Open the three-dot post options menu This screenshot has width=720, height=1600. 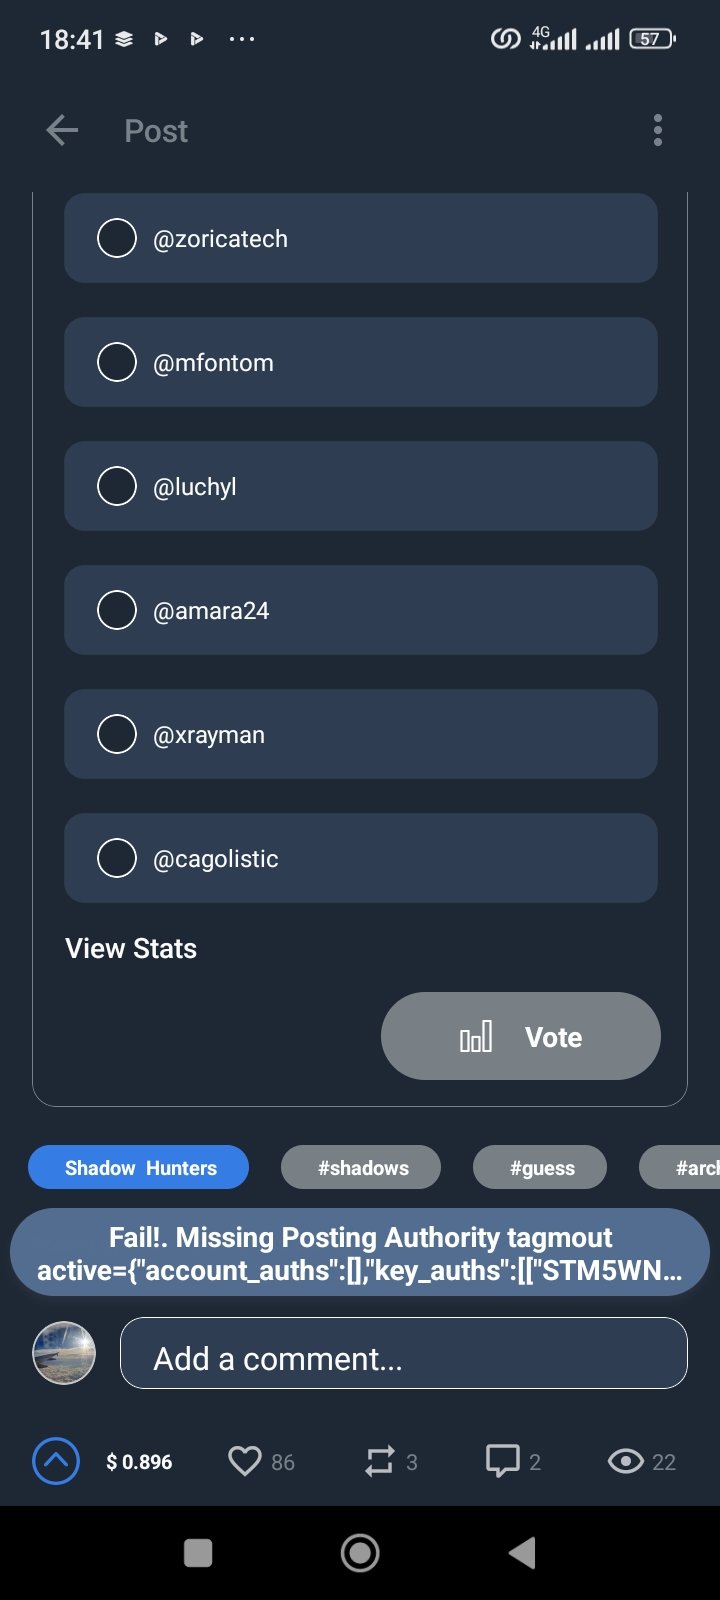[x=657, y=130]
